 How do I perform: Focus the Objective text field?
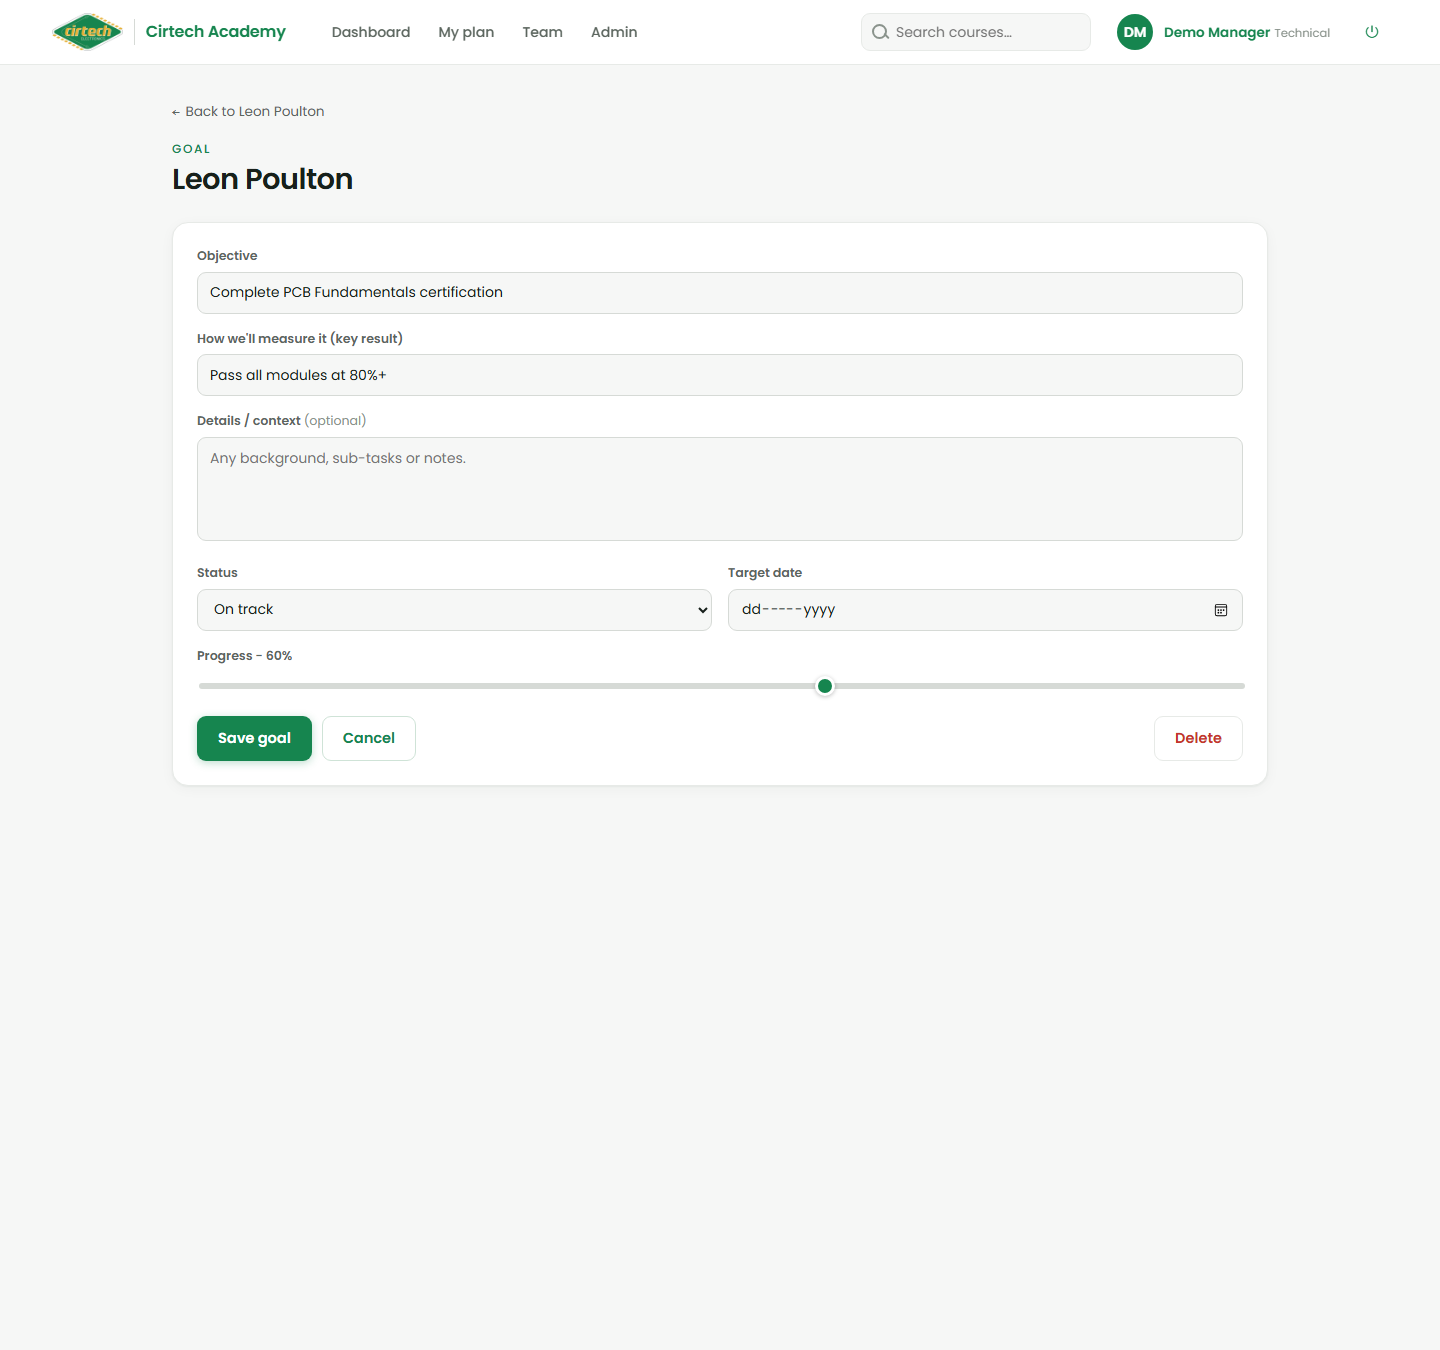[720, 293]
